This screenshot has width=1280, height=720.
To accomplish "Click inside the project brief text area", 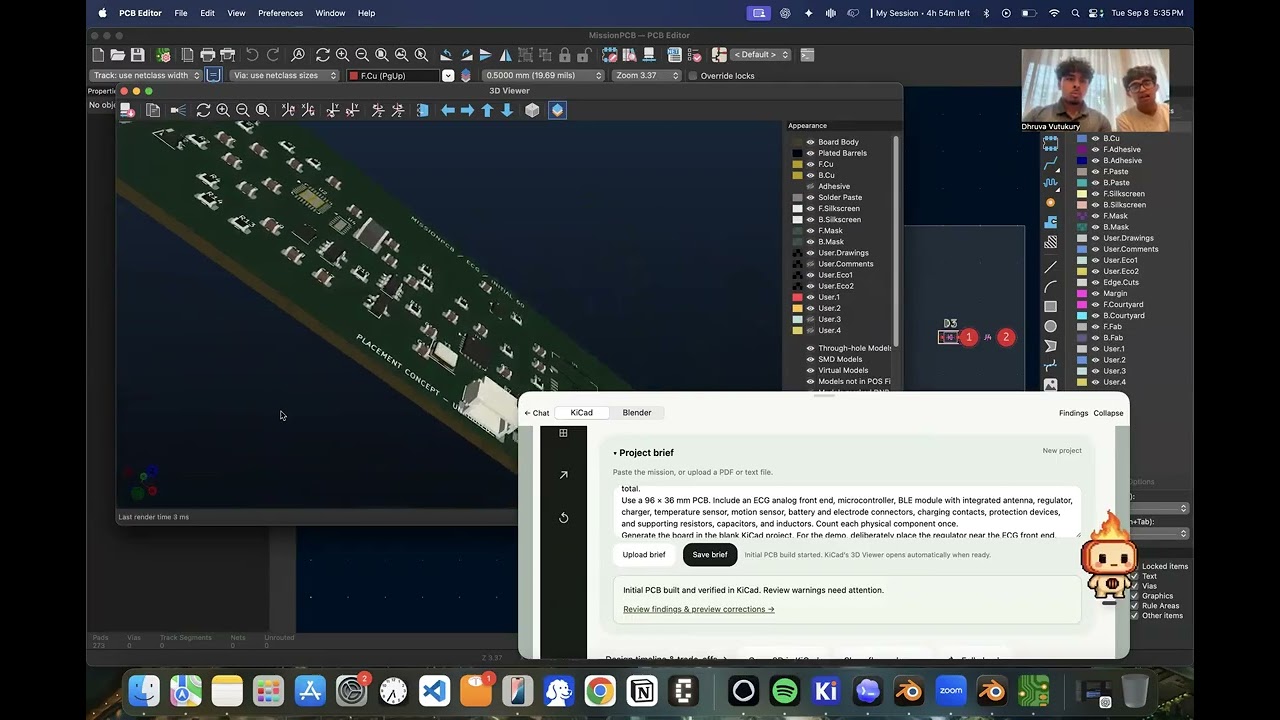I will point(846,512).
